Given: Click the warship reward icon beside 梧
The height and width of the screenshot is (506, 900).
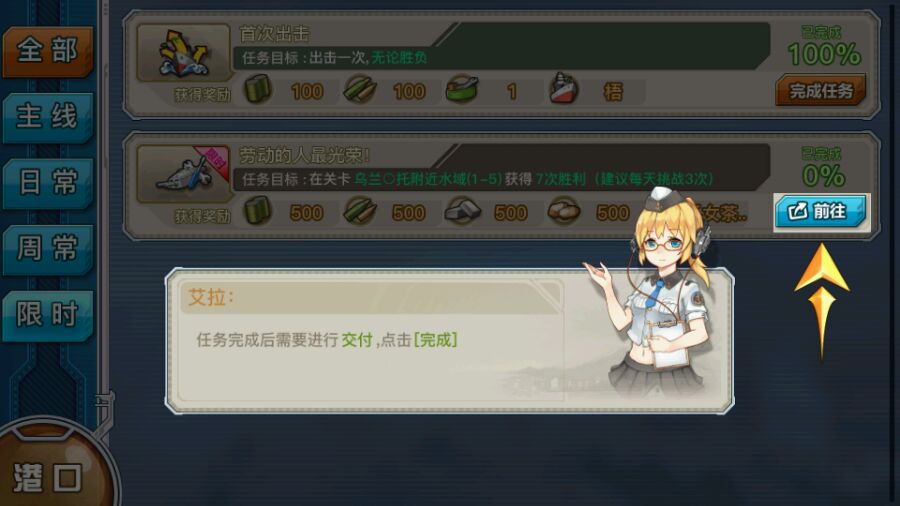Looking at the screenshot, I should (564, 89).
